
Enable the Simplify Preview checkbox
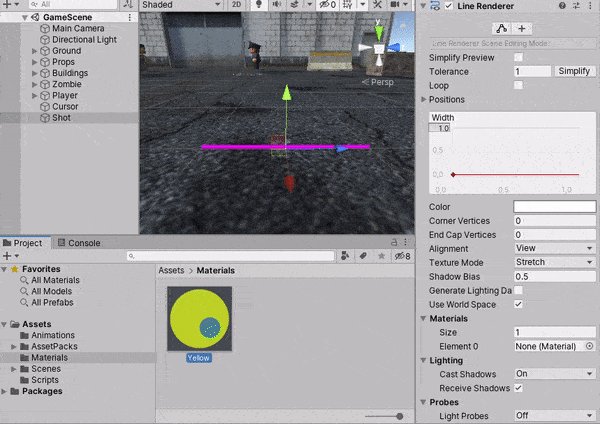[518, 57]
